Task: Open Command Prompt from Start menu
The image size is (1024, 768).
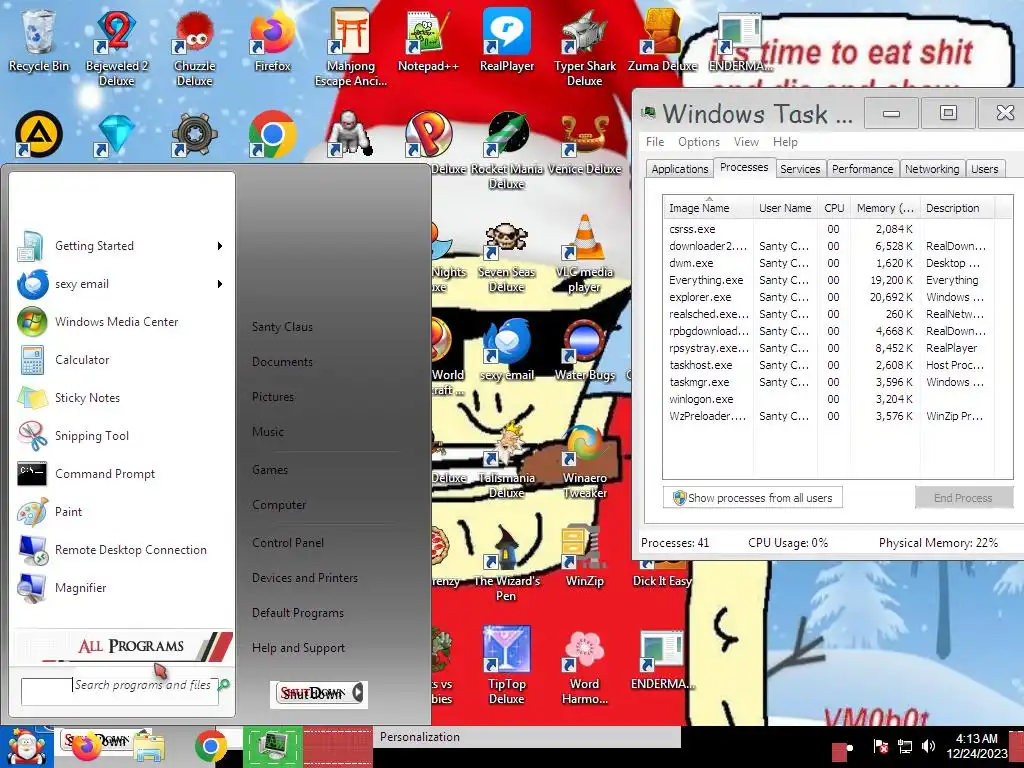Action: 121,474
